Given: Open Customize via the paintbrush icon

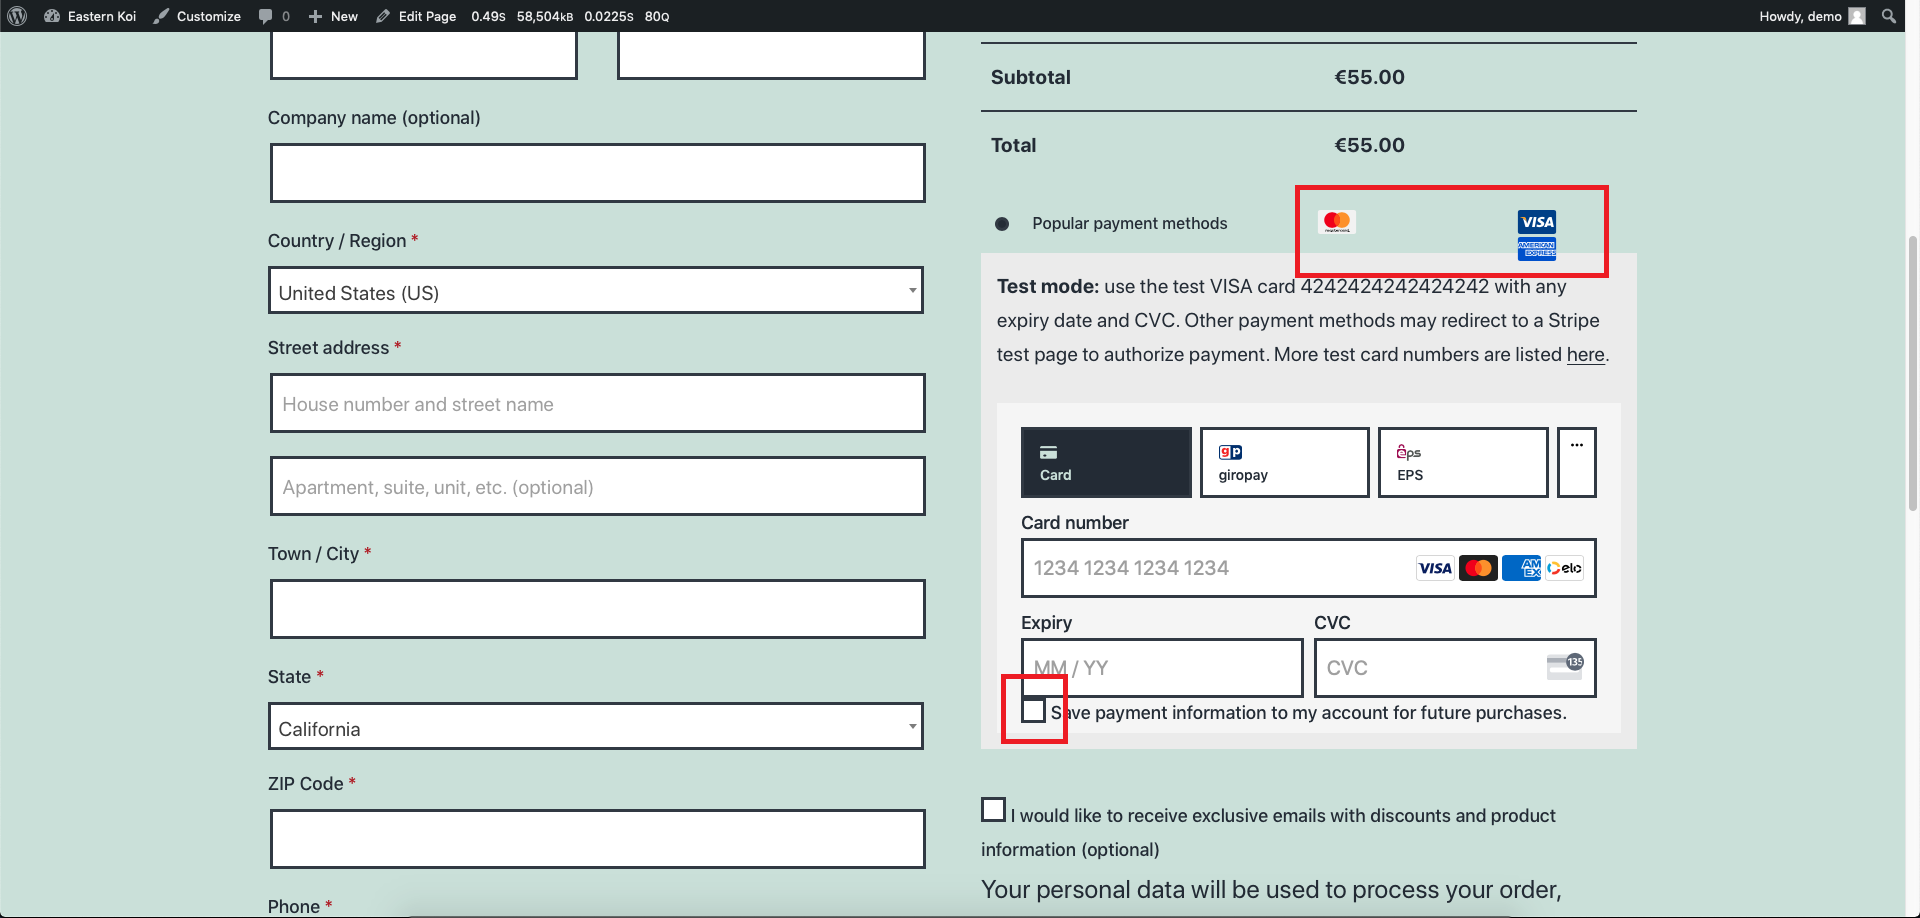Looking at the screenshot, I should [x=196, y=16].
